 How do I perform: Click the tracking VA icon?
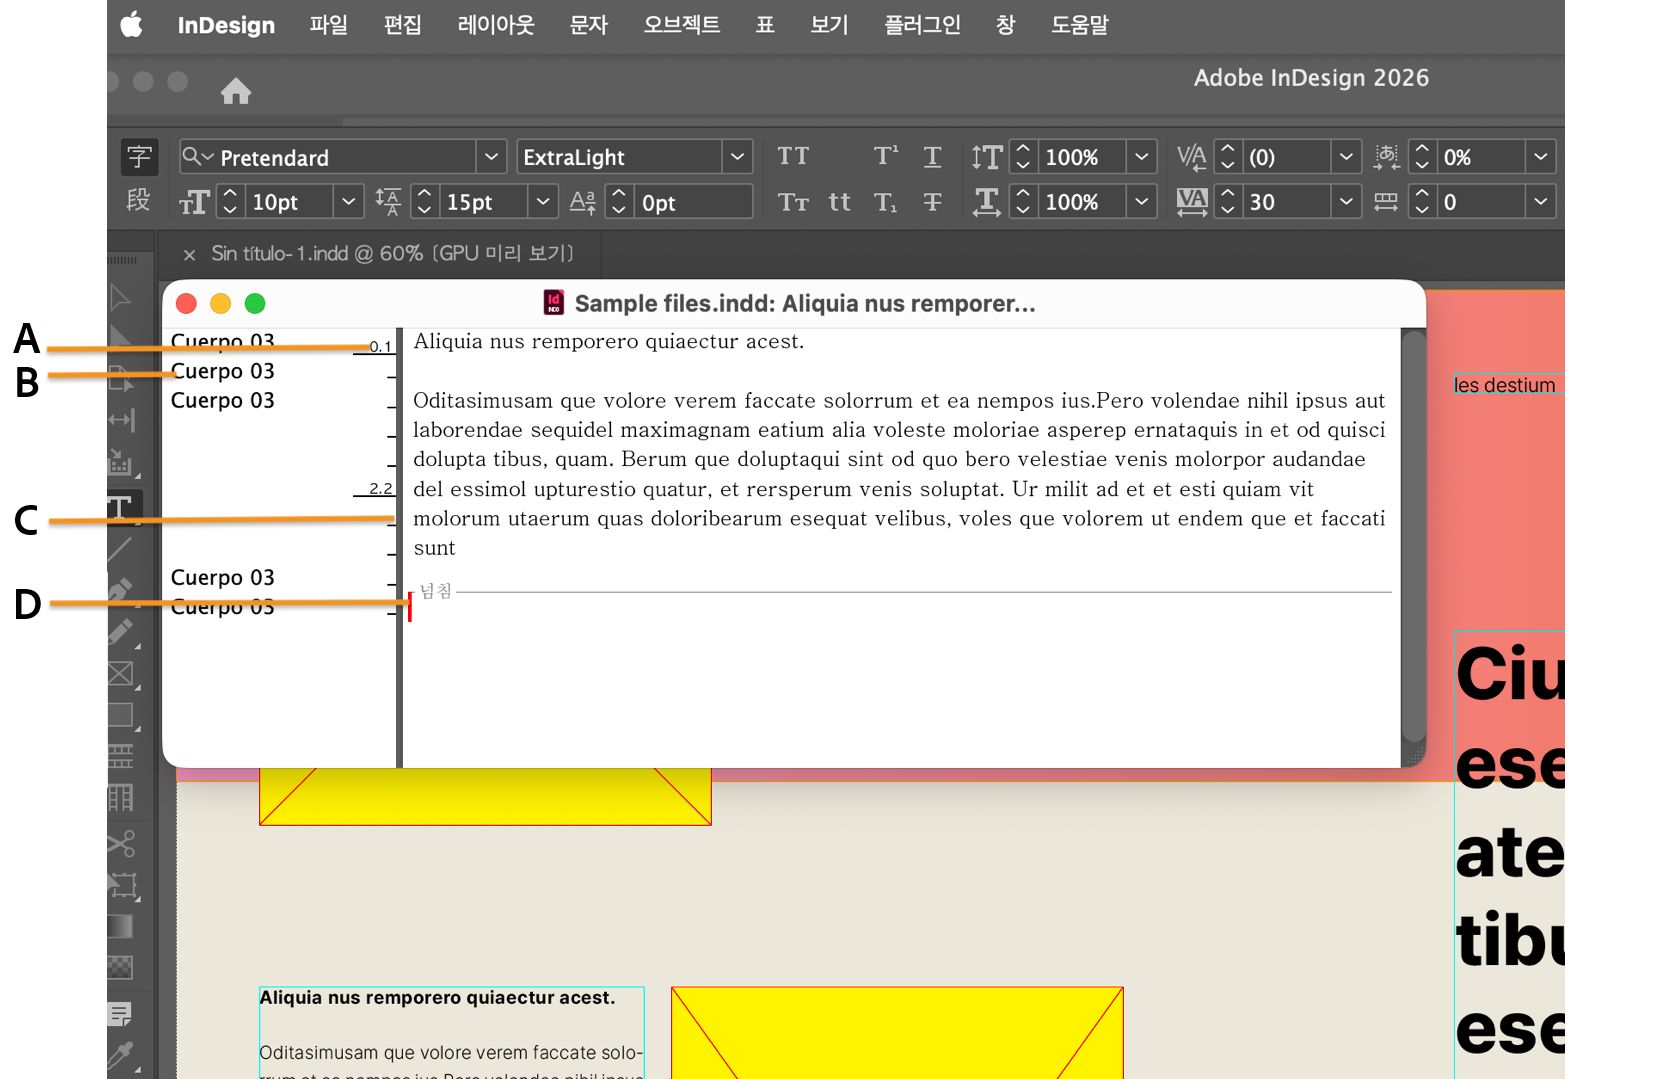tap(1192, 202)
